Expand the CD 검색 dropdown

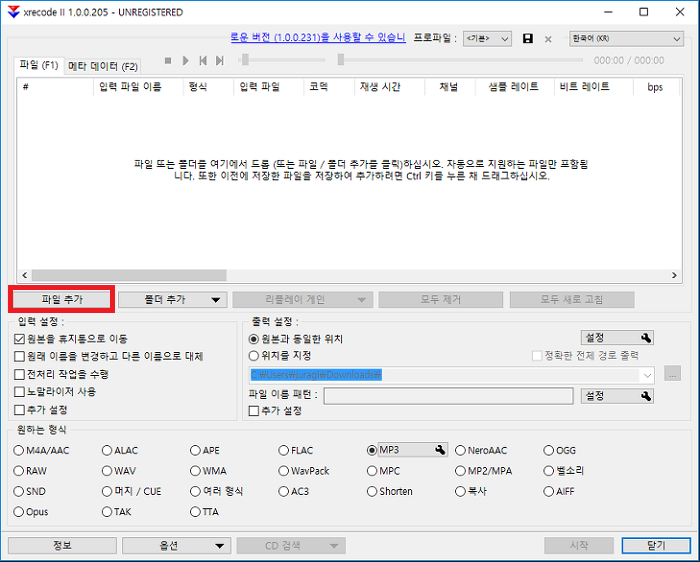click(x=333, y=546)
